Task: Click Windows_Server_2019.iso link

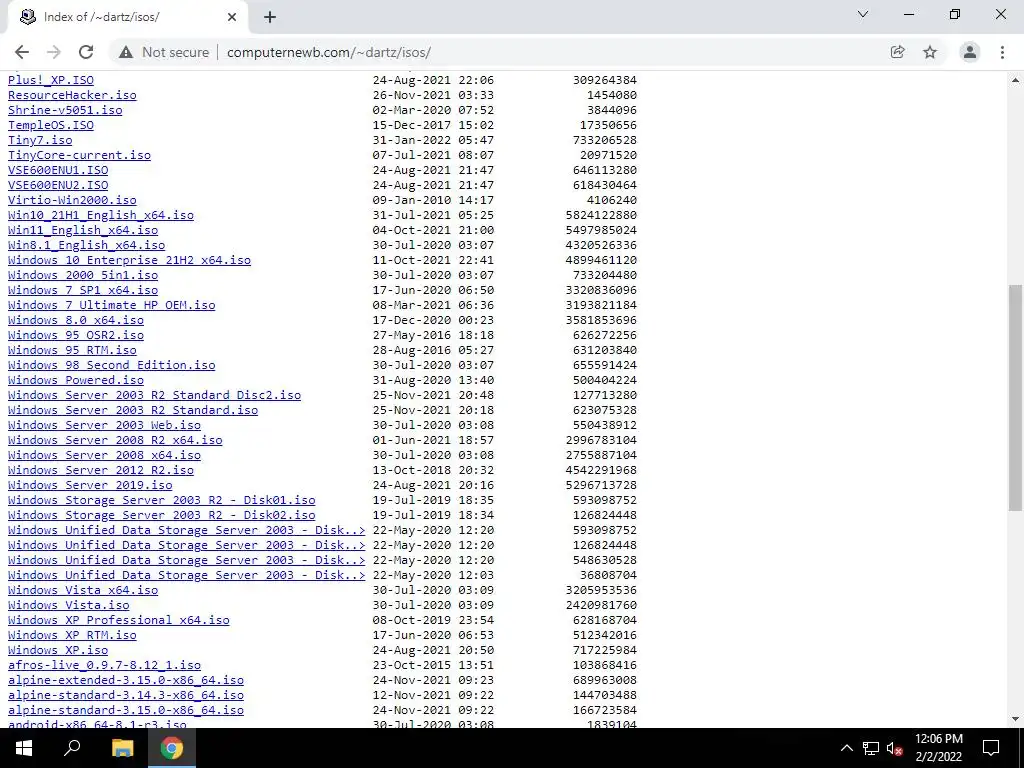Action: click(90, 485)
